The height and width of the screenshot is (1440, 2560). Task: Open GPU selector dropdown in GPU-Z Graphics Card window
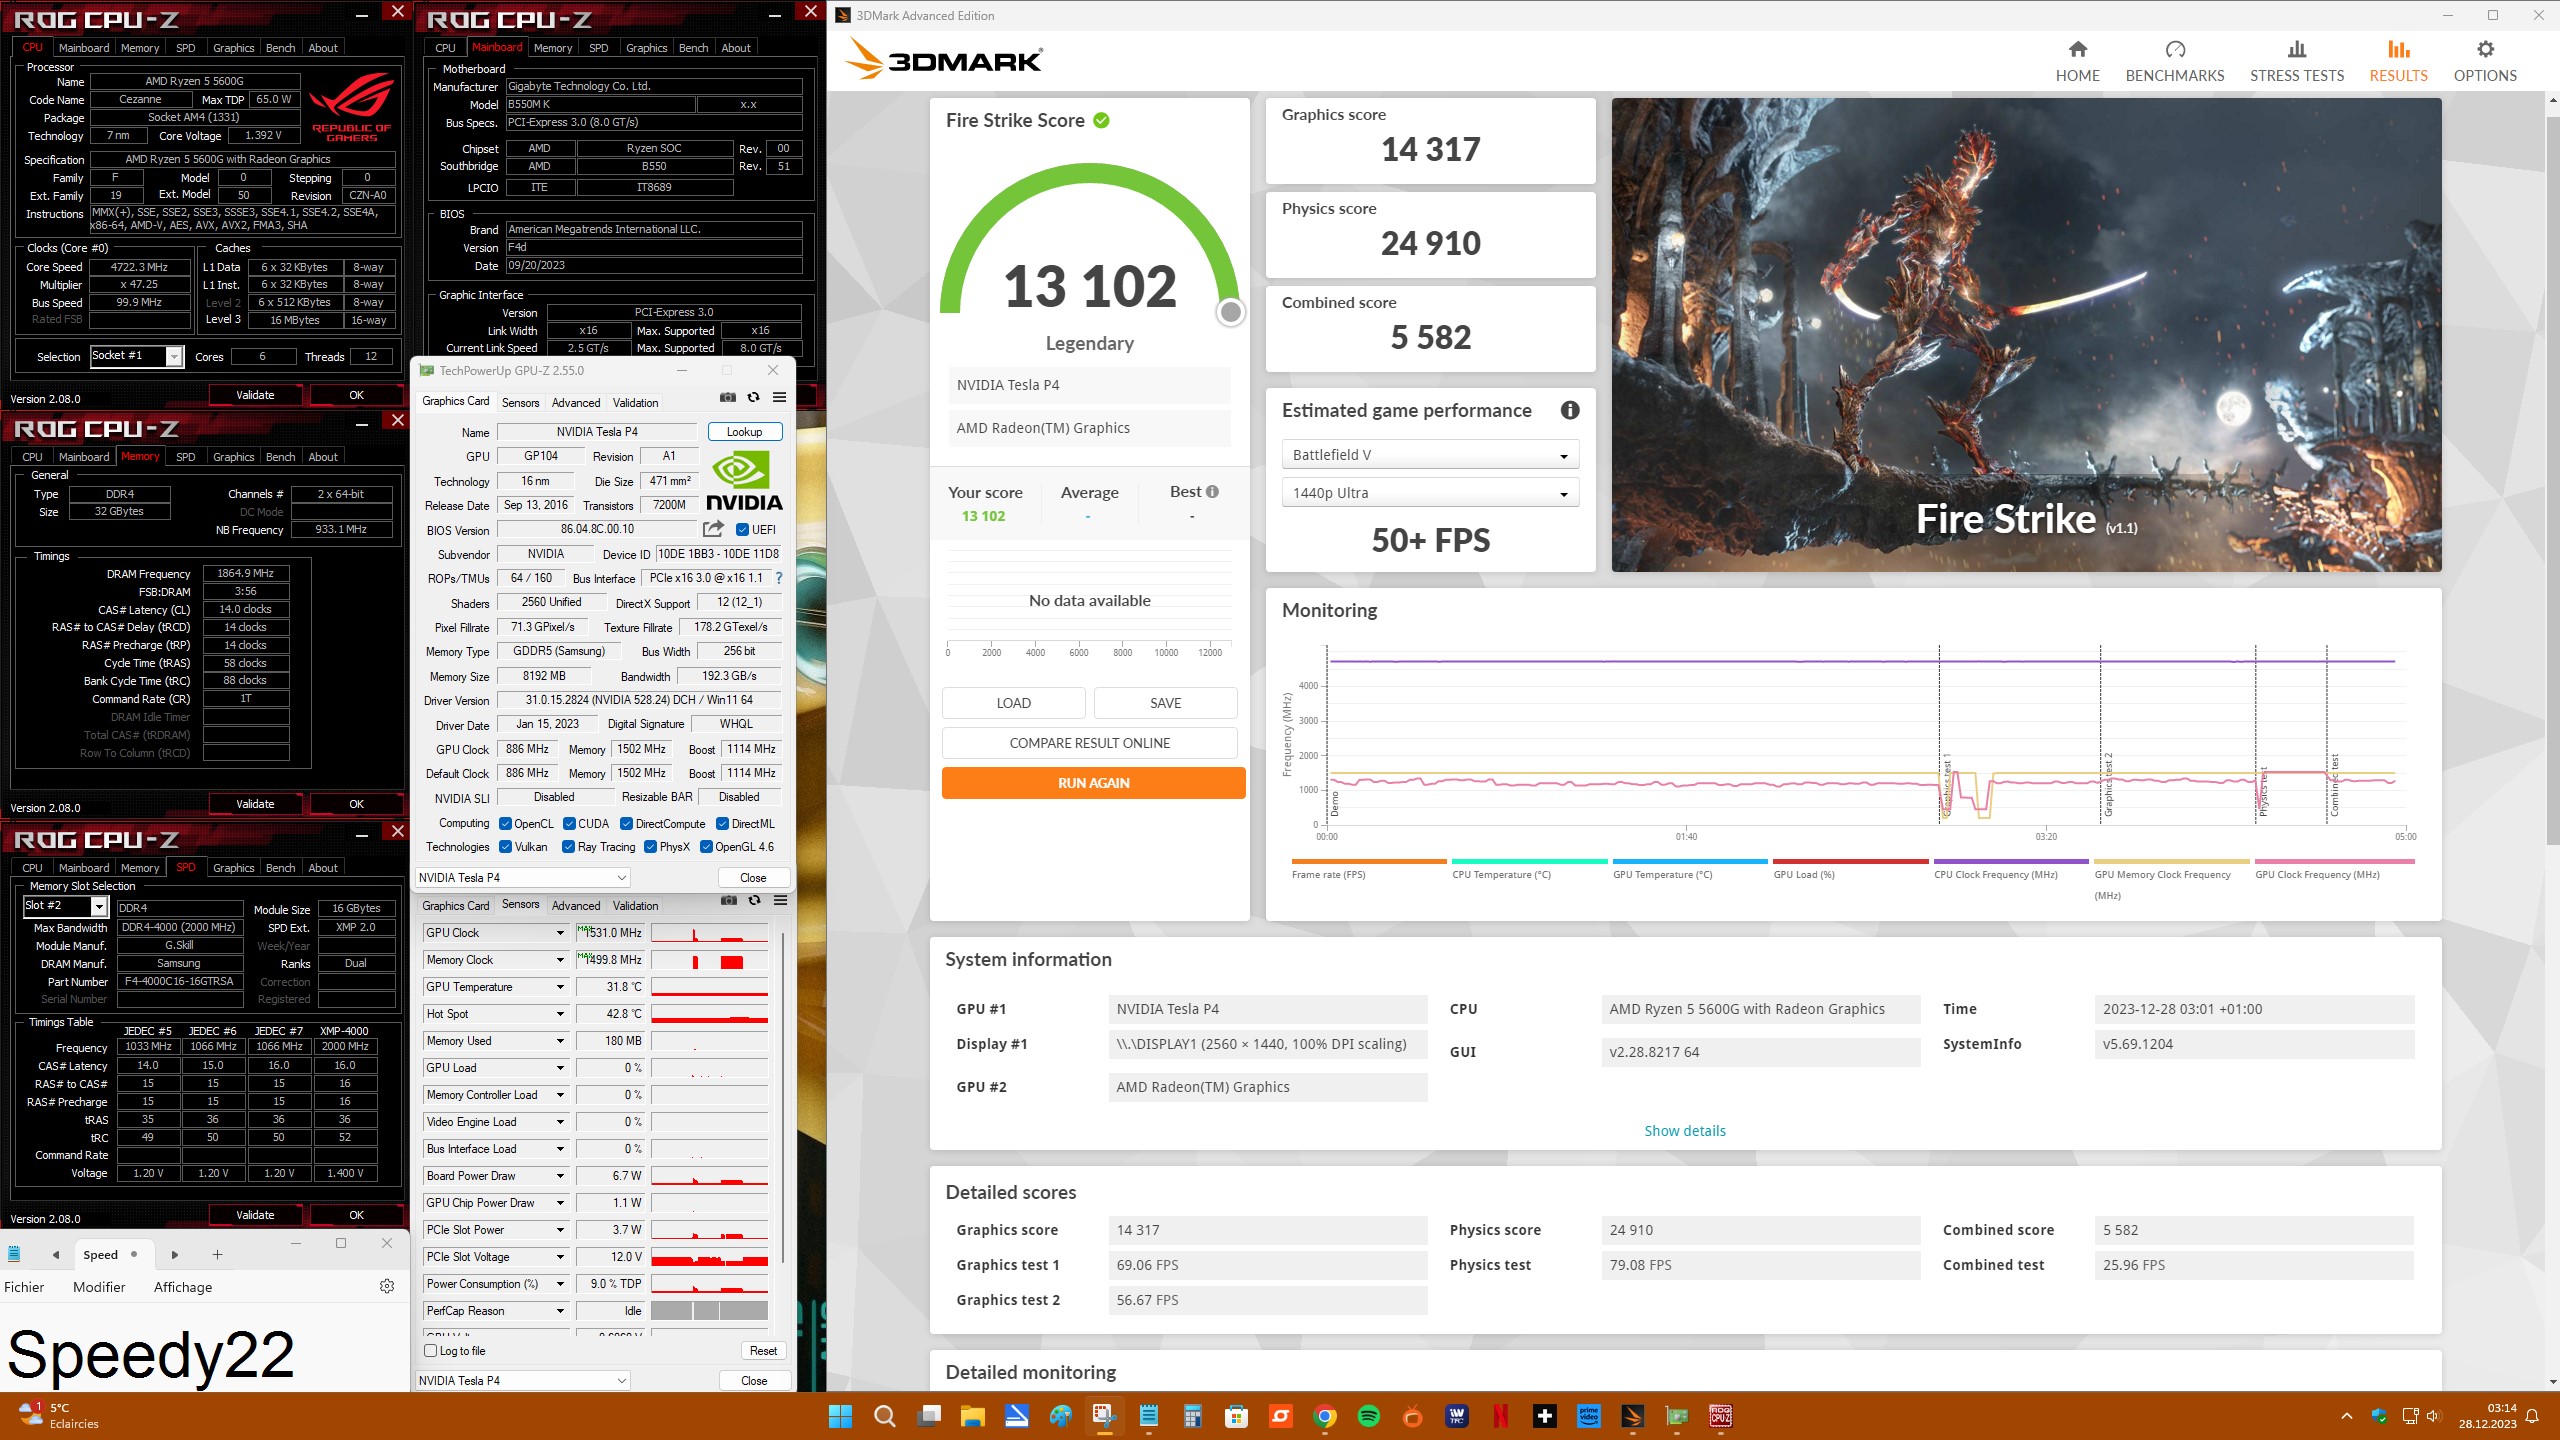(522, 878)
